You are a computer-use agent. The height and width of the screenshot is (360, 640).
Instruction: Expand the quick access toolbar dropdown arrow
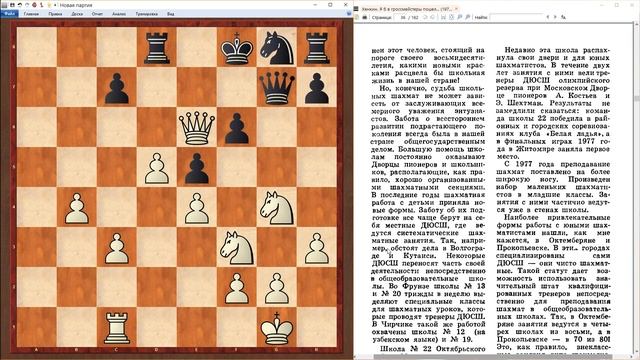click(x=55, y=5)
